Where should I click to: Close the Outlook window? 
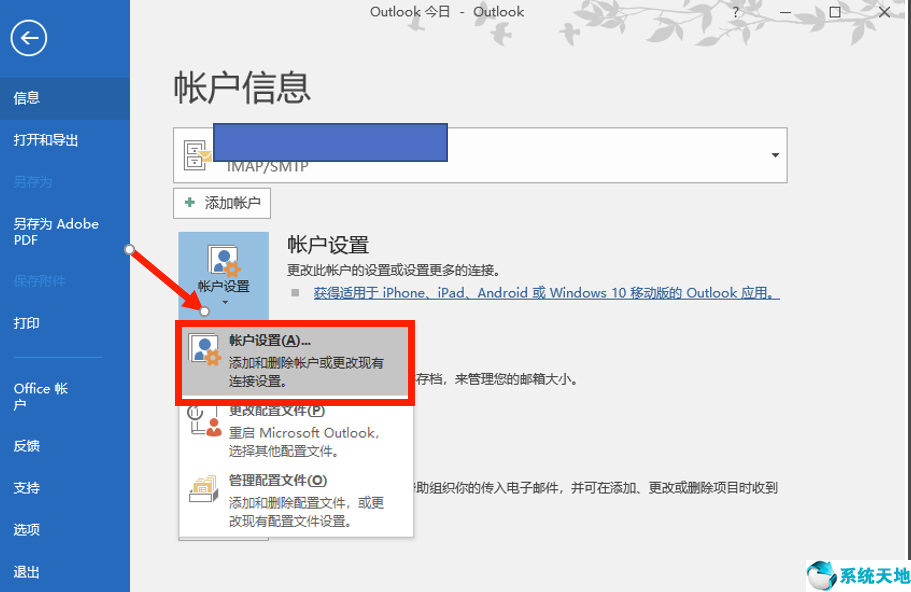(x=884, y=12)
